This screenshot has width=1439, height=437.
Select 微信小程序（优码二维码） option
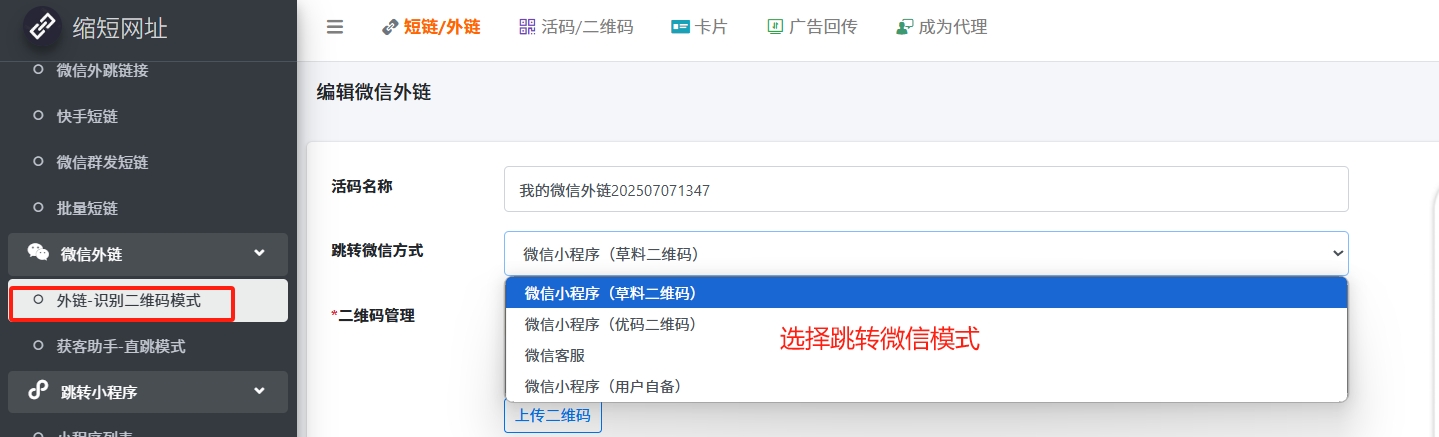[610, 324]
